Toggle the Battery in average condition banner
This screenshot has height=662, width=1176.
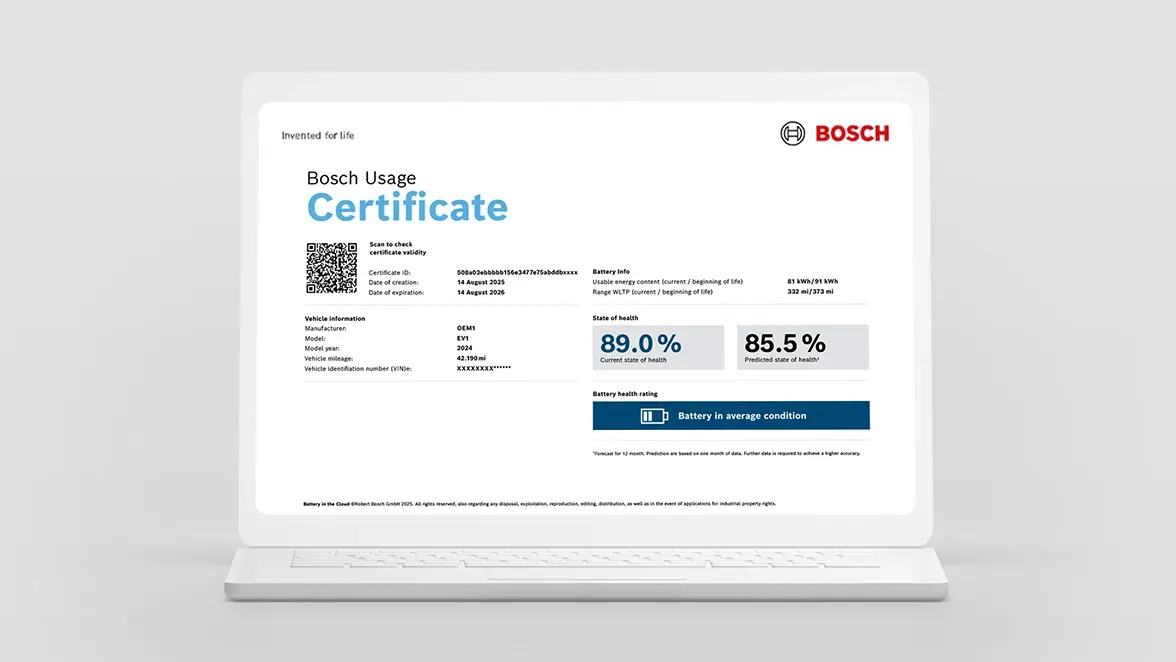731,414
